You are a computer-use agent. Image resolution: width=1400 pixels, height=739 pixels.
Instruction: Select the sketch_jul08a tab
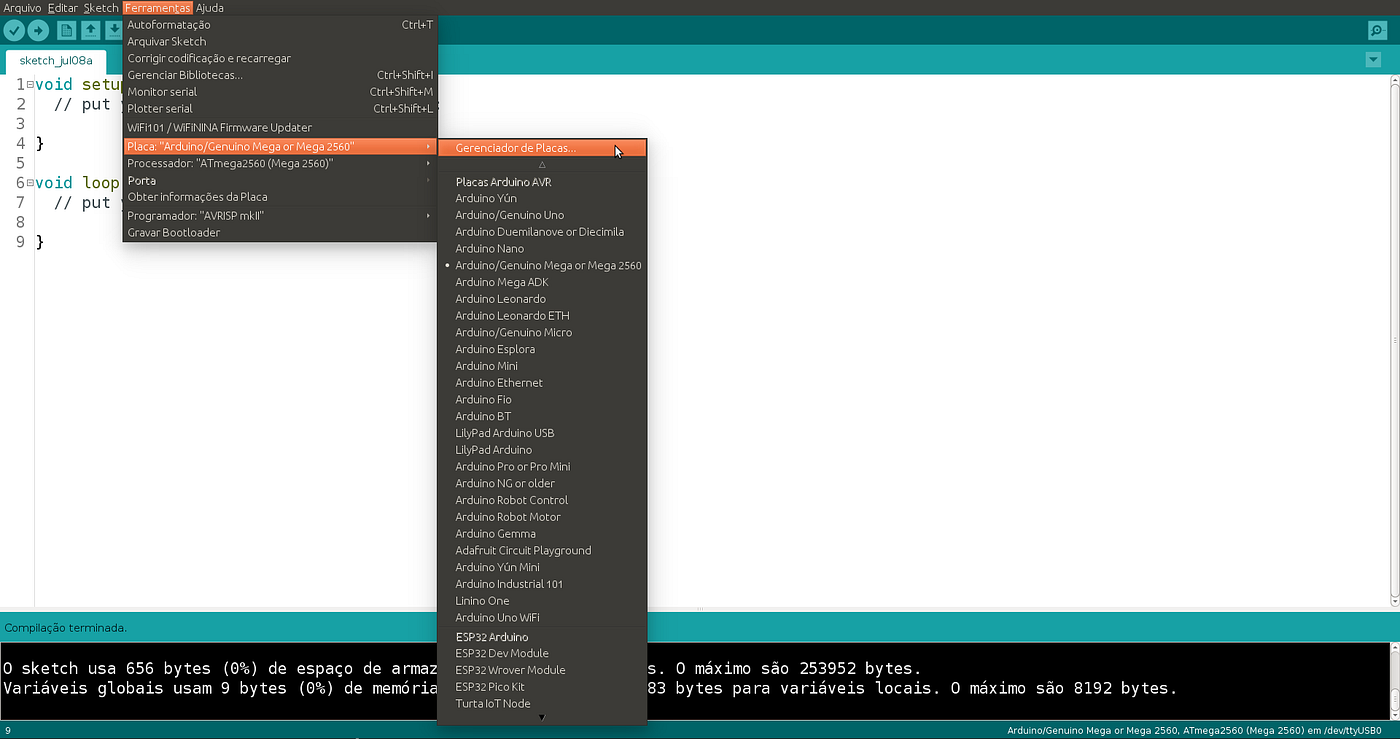55,60
